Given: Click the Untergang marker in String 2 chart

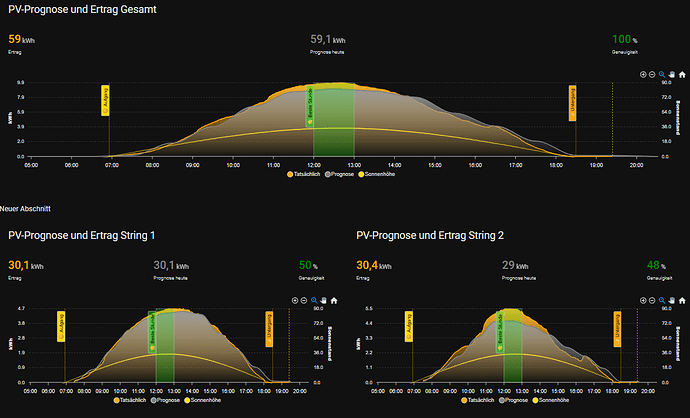Looking at the screenshot, I should coord(617,329).
